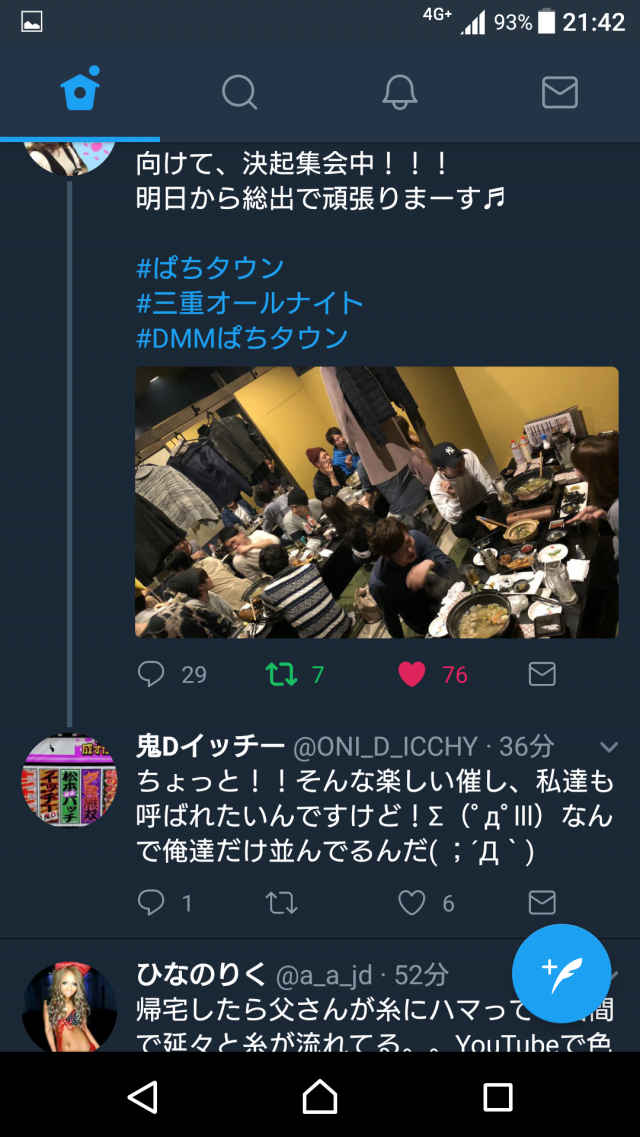Open the Messages envelope tab
The image size is (640, 1137).
pyautogui.click(x=560, y=93)
